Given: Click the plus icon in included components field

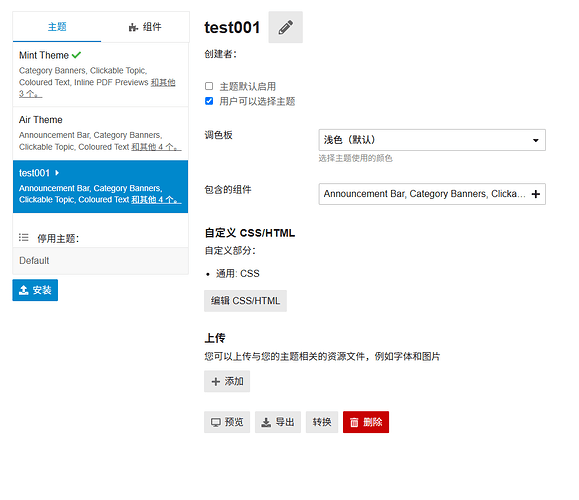Looking at the screenshot, I should coord(536,194).
